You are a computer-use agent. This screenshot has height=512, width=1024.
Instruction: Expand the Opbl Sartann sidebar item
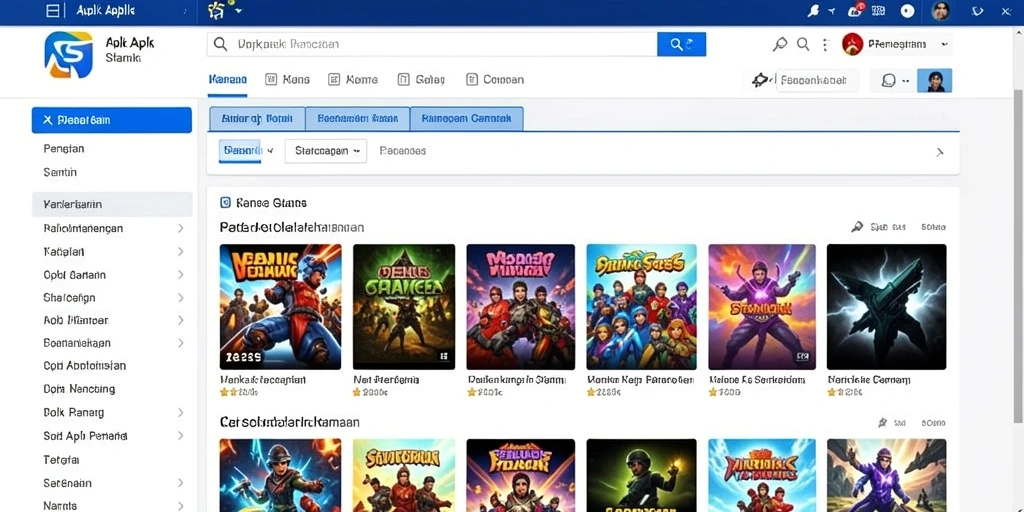tap(112, 275)
